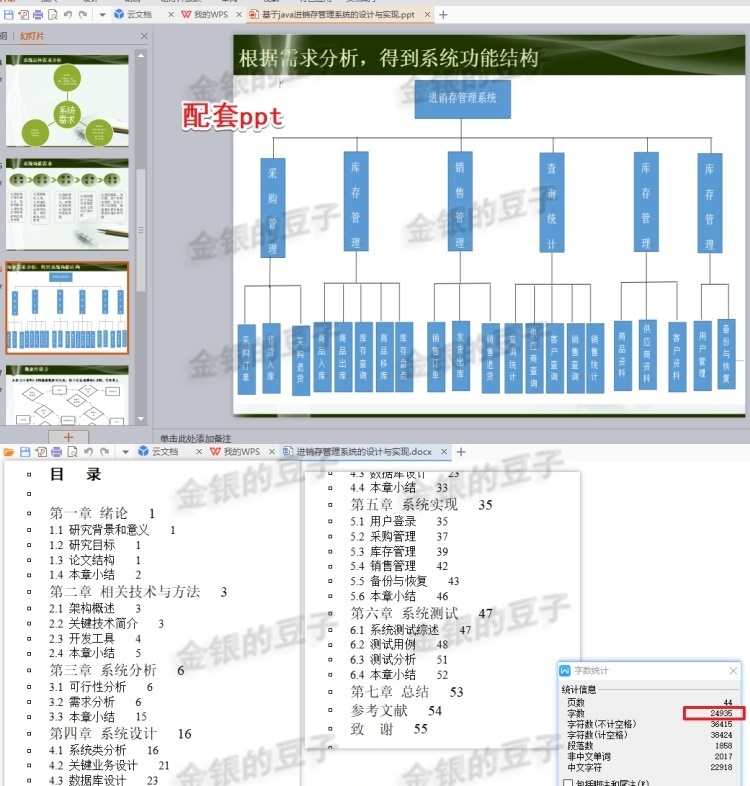This screenshot has height=786, width=750.
Task: Select the 采购管理 box on slide
Action: tap(273, 208)
